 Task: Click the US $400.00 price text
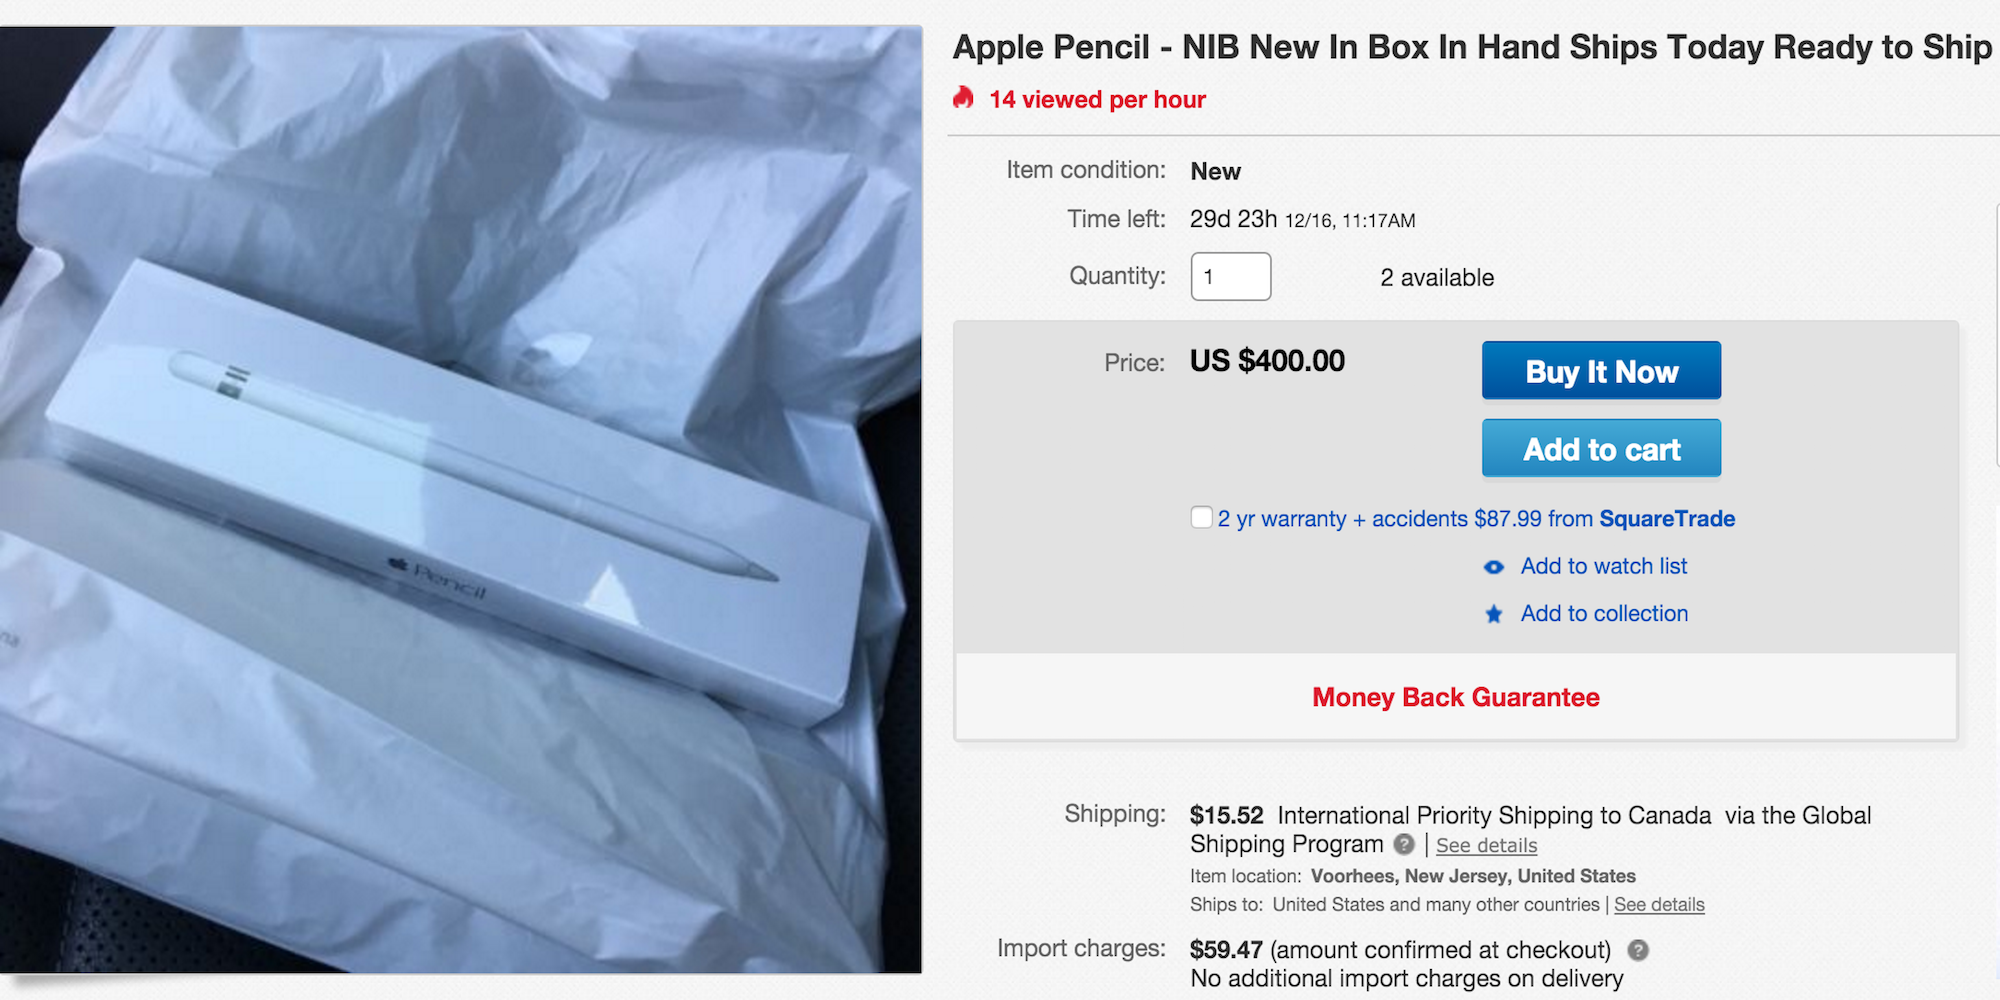(x=1266, y=361)
